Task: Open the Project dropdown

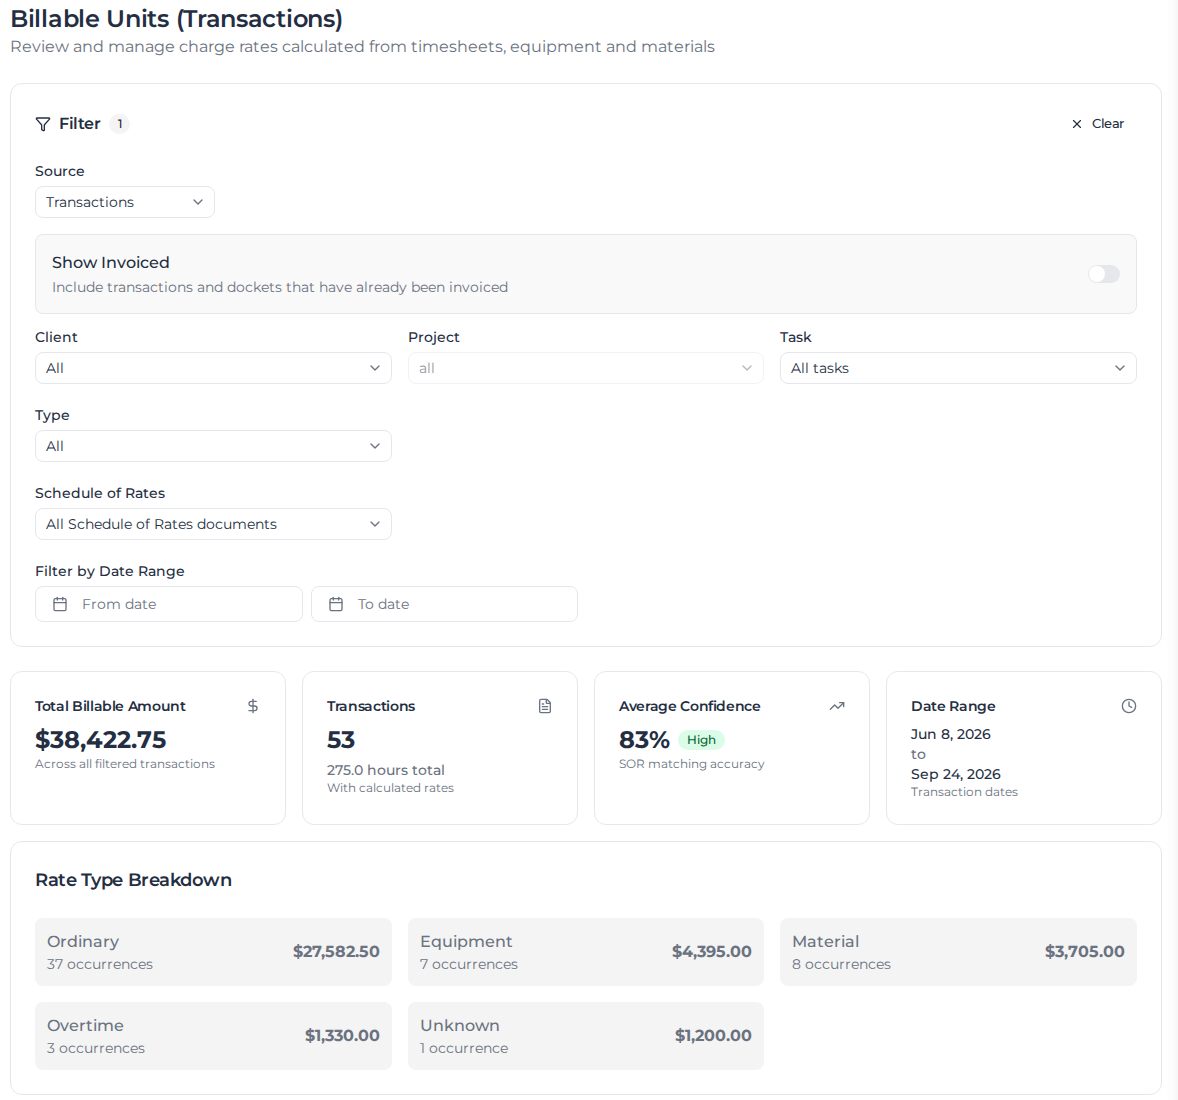Action: pos(585,368)
